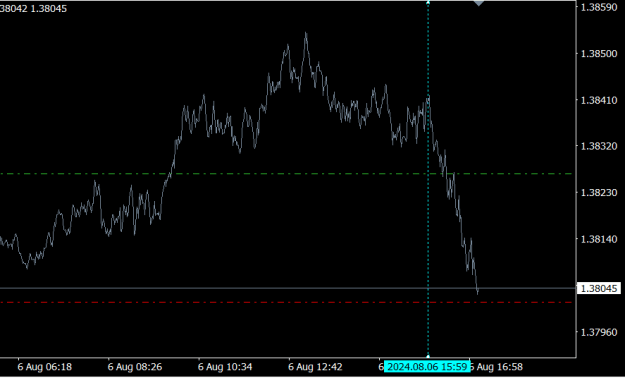Click the time label 6 Aug 12:42

[315, 366]
